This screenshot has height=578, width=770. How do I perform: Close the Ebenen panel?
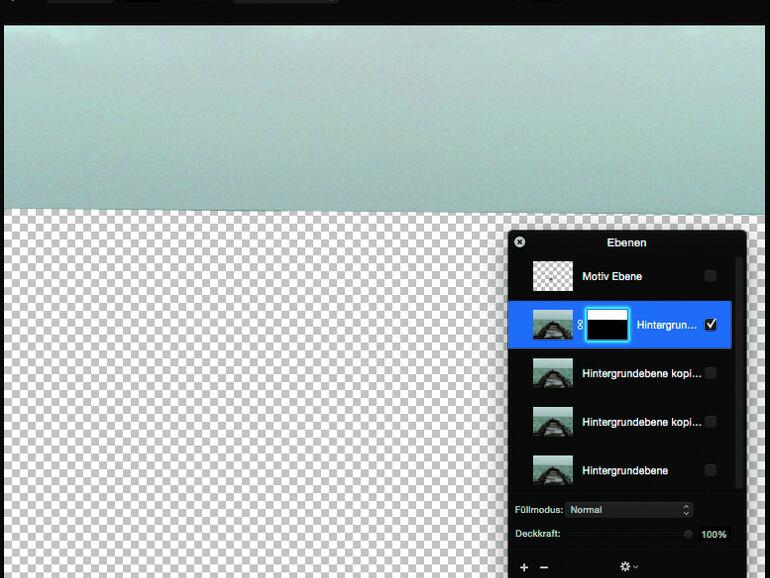520,242
